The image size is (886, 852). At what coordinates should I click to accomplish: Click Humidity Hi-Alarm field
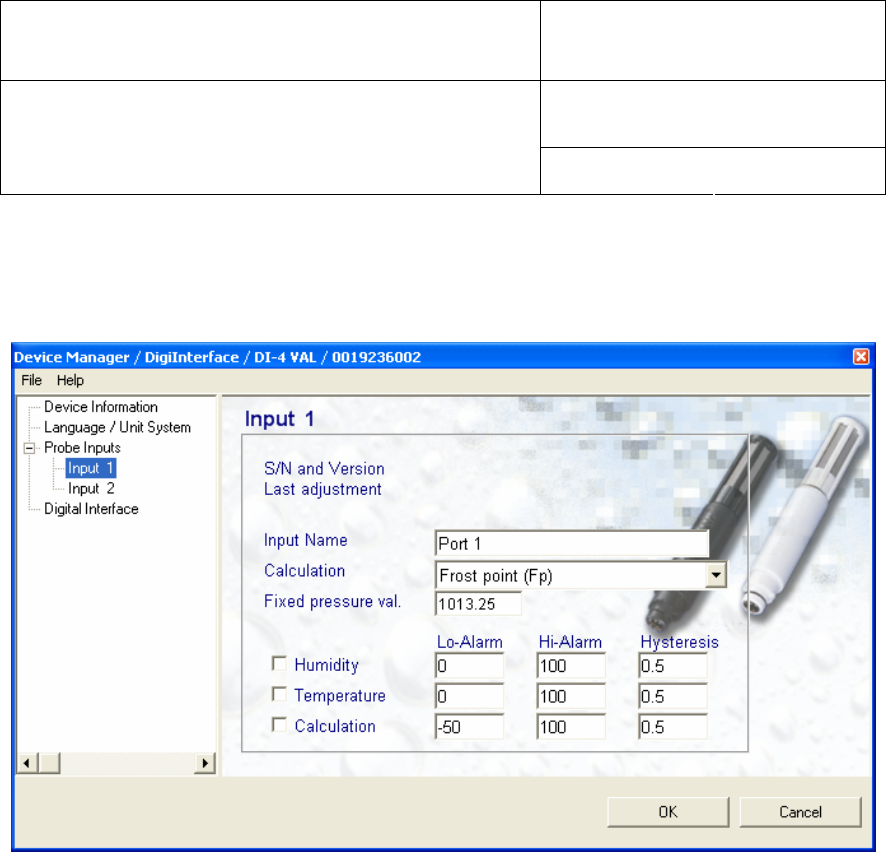571,666
